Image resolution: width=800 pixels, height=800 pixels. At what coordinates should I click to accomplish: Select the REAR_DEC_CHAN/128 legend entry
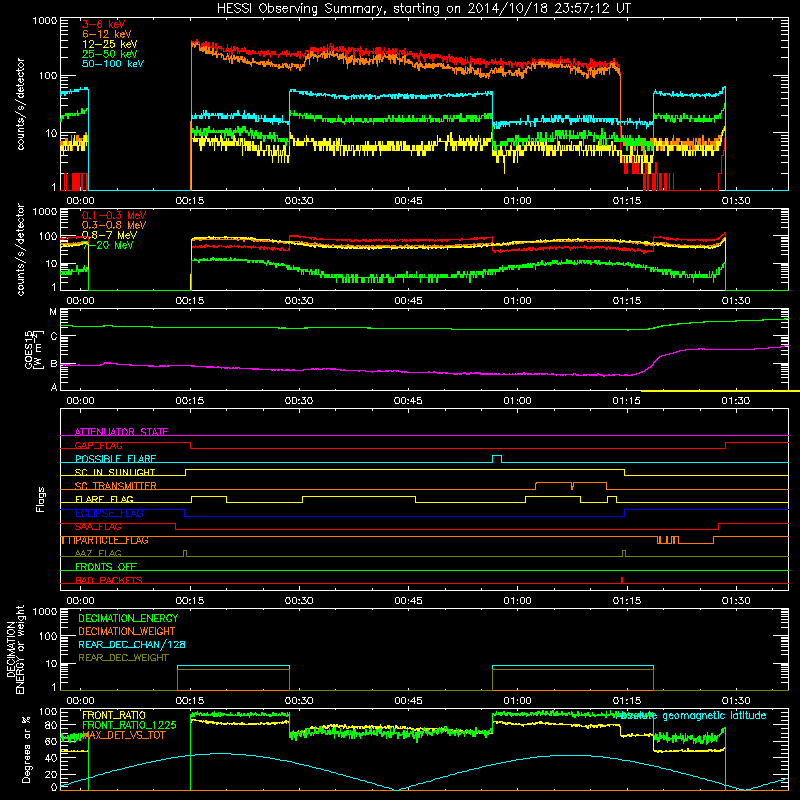point(132,645)
